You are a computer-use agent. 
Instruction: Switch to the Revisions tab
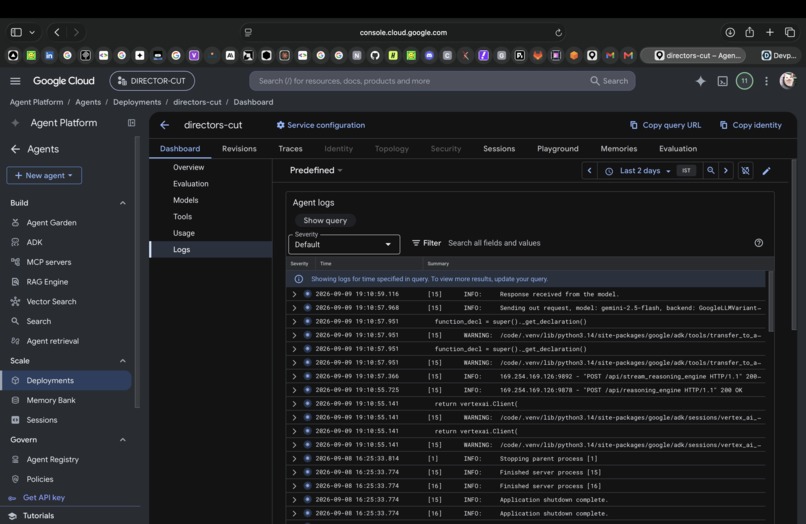pos(239,149)
